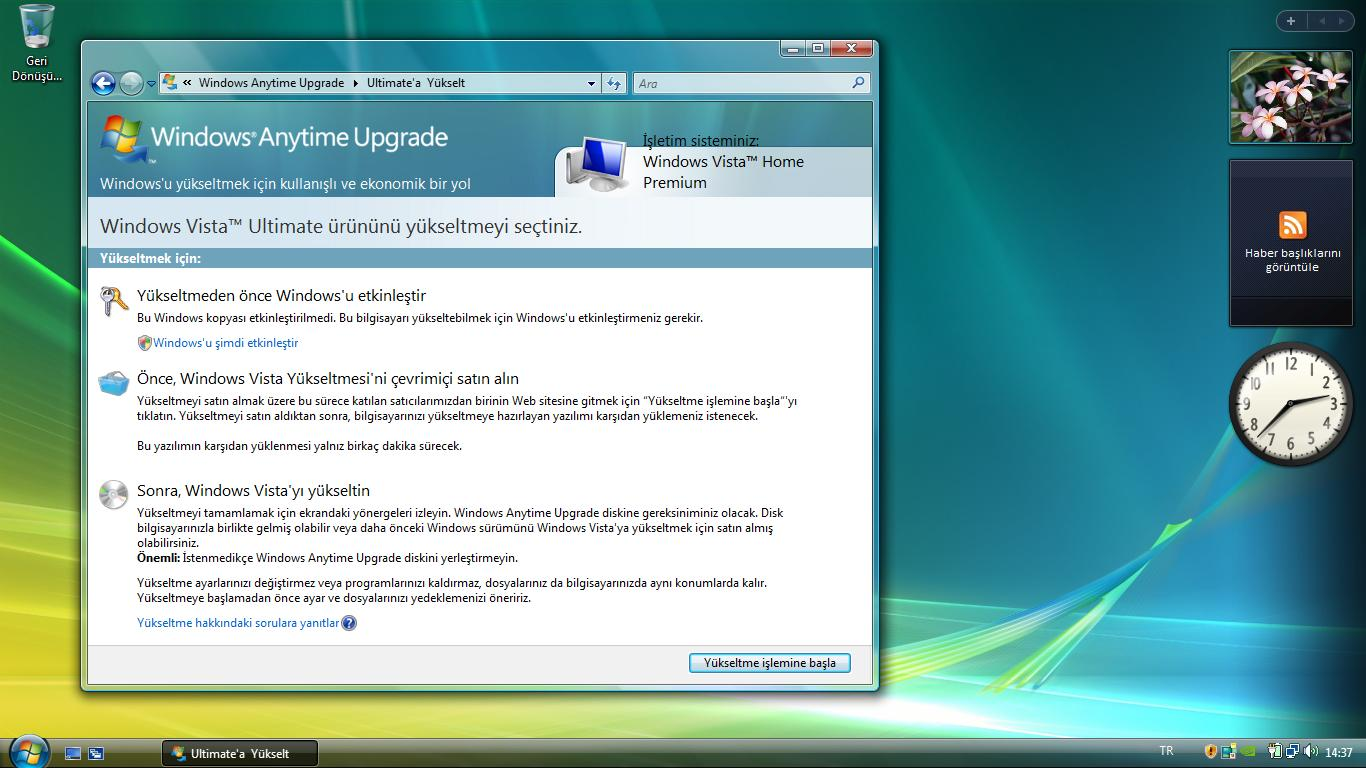The height and width of the screenshot is (768, 1366).
Task: Expand the arrow after Windows Anytime Upgrade breadcrumb
Action: tap(355, 83)
